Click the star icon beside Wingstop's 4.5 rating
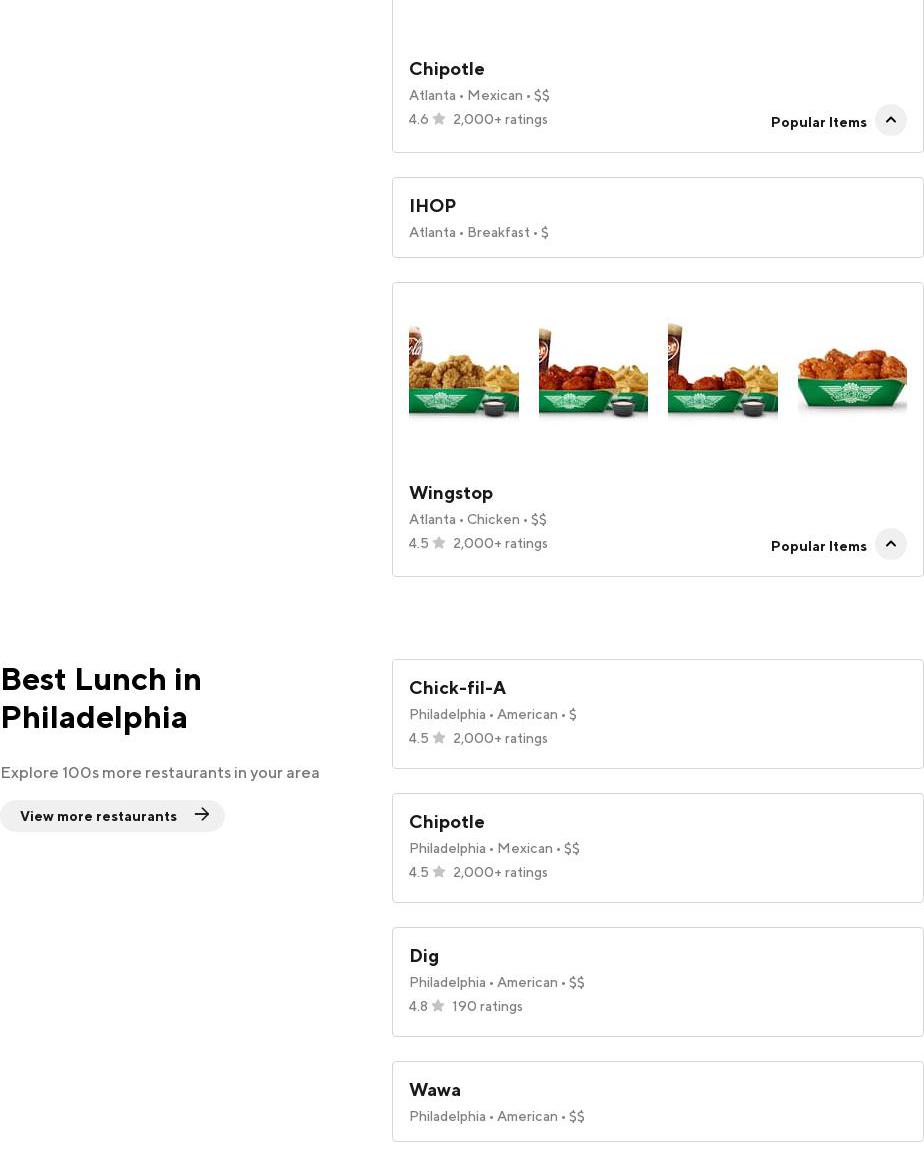Viewport: 924px width, 1150px height. click(x=439, y=543)
